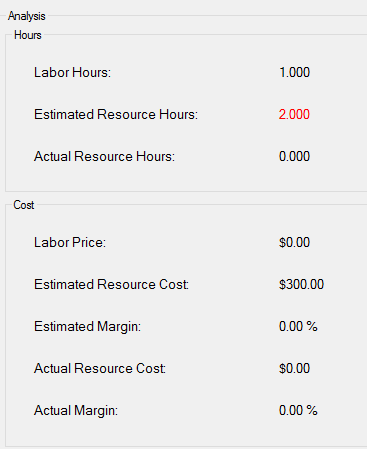
Task: Select the 0.000 actual hours value
Action: point(294,156)
